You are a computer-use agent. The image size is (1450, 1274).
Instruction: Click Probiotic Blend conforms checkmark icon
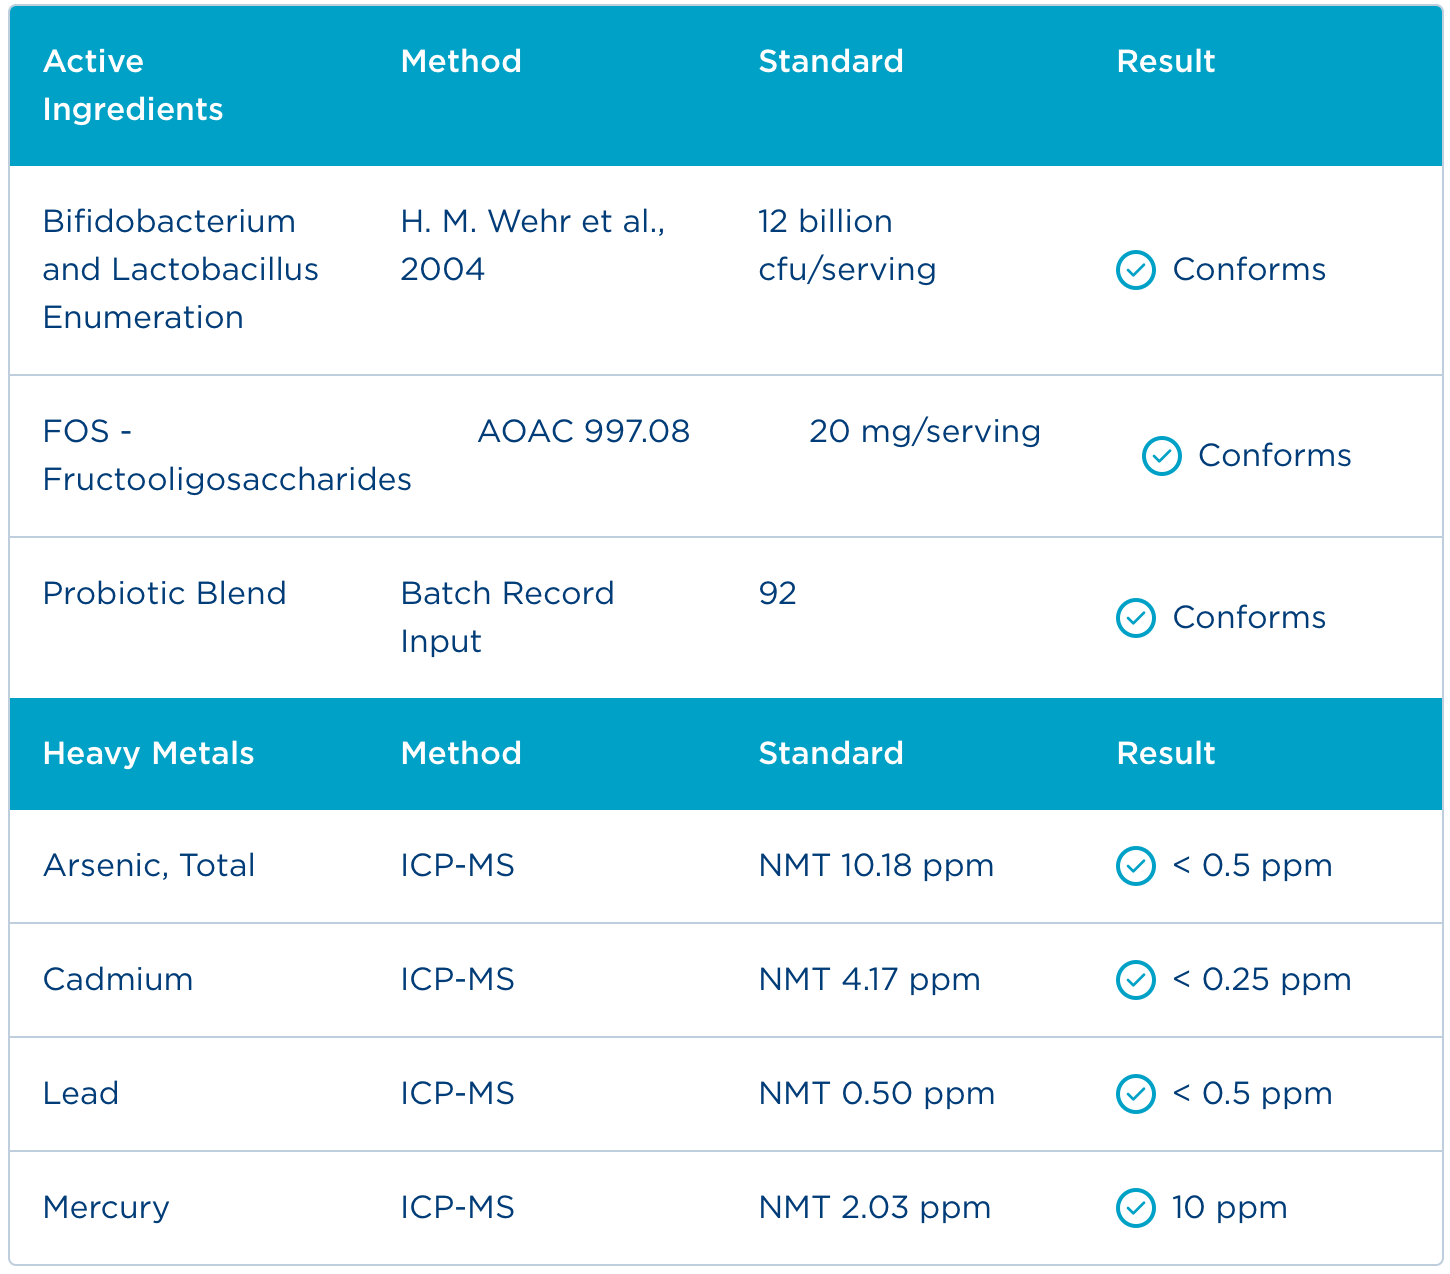point(1135,618)
